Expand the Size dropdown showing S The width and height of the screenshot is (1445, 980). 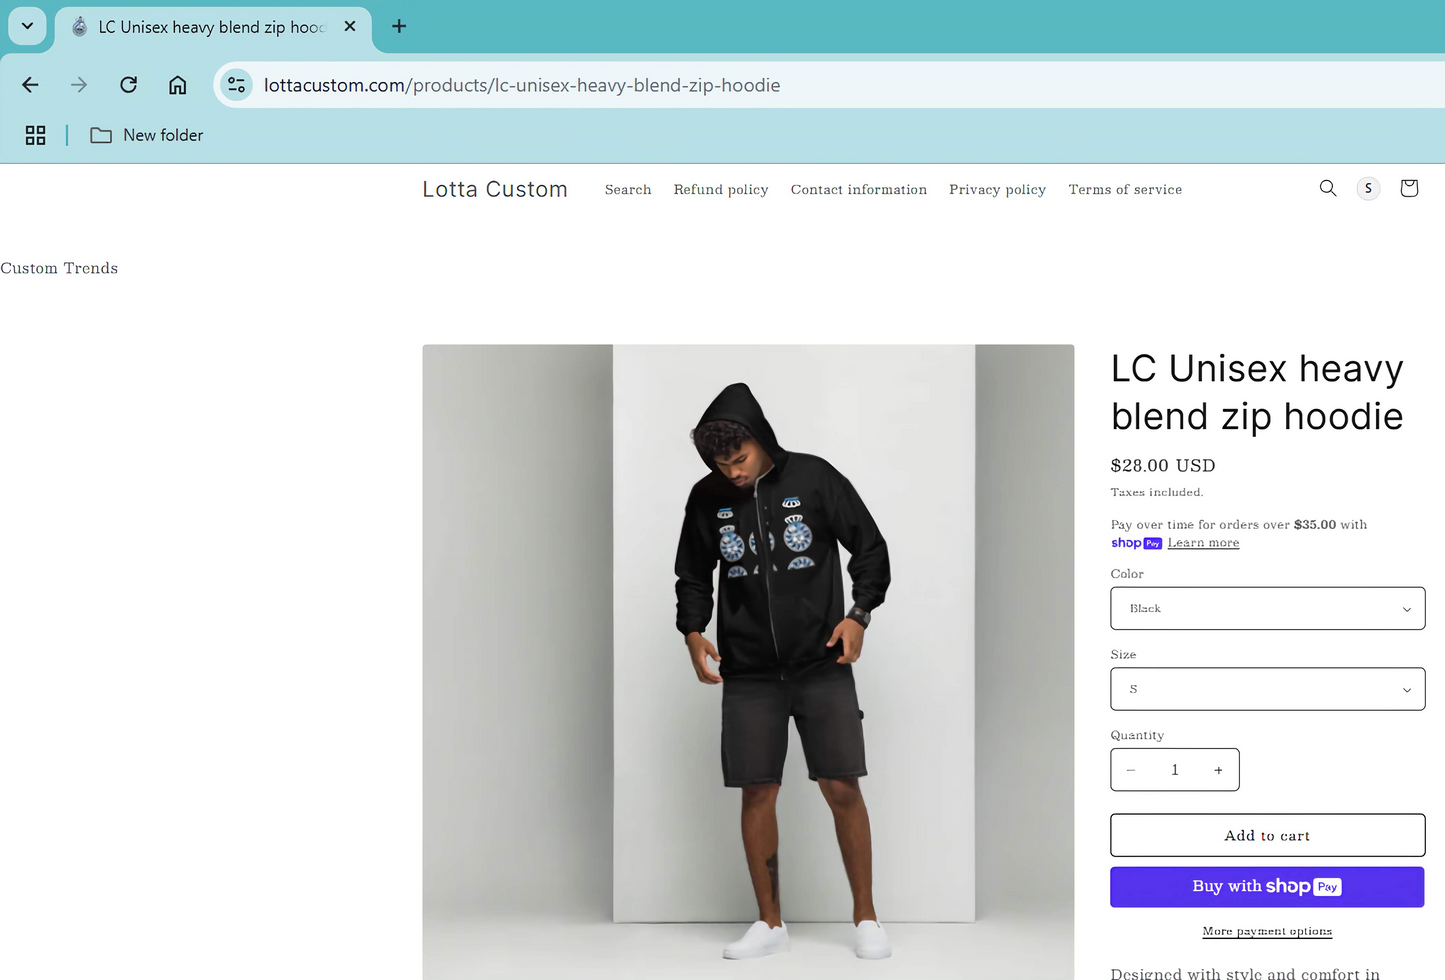pos(1267,689)
